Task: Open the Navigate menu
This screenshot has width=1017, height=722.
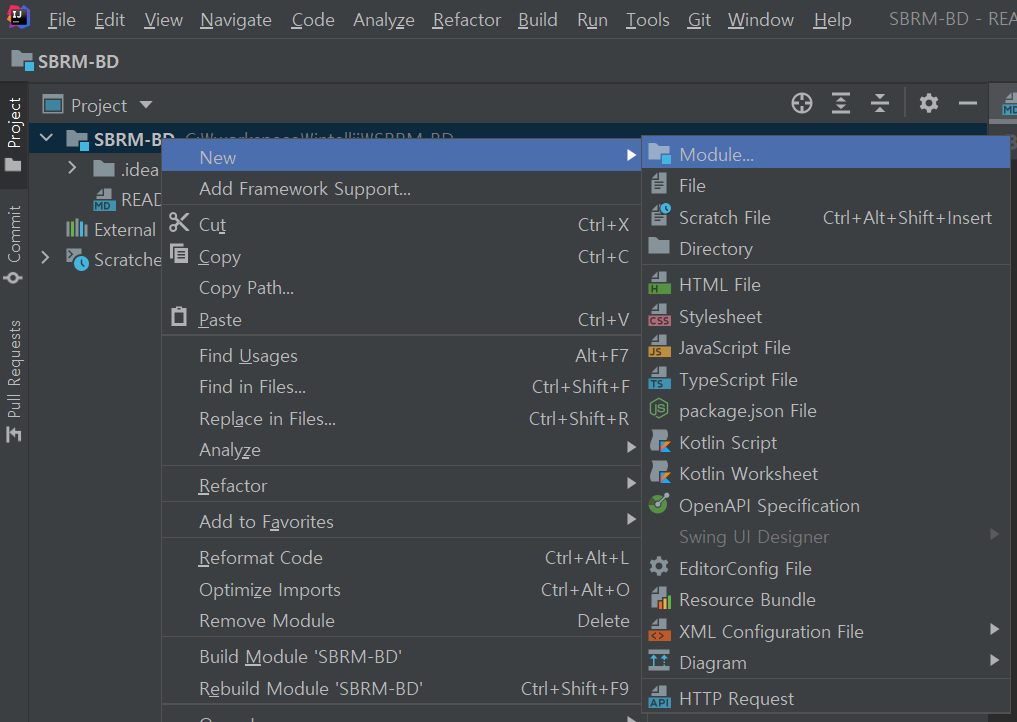Action: click(235, 20)
